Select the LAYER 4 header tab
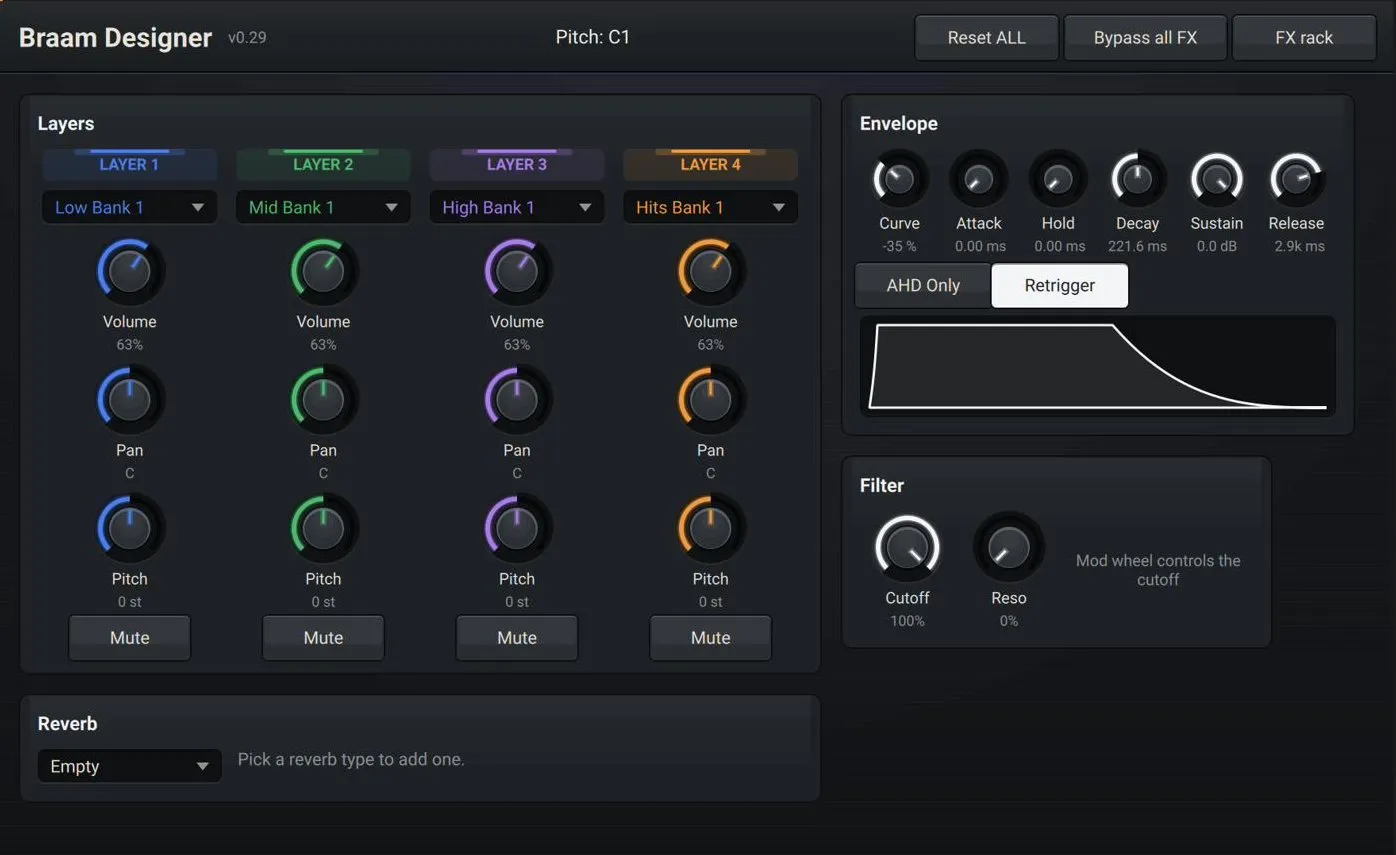The width and height of the screenshot is (1396, 855). pyautogui.click(x=711, y=164)
